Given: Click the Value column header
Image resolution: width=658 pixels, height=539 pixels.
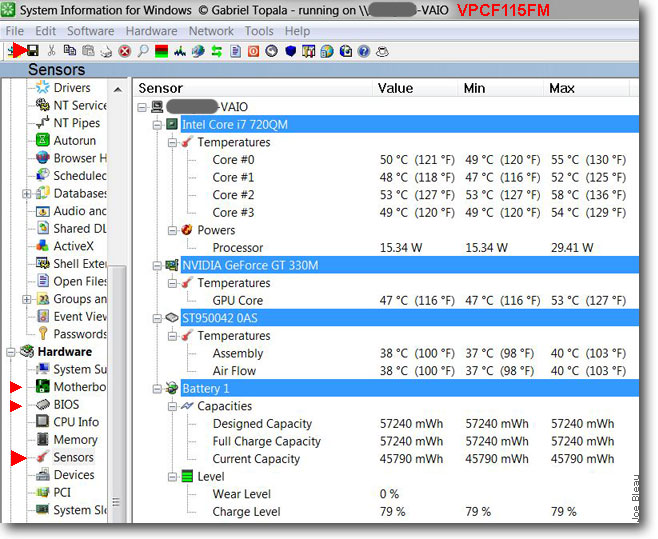Looking at the screenshot, I should tap(415, 88).
